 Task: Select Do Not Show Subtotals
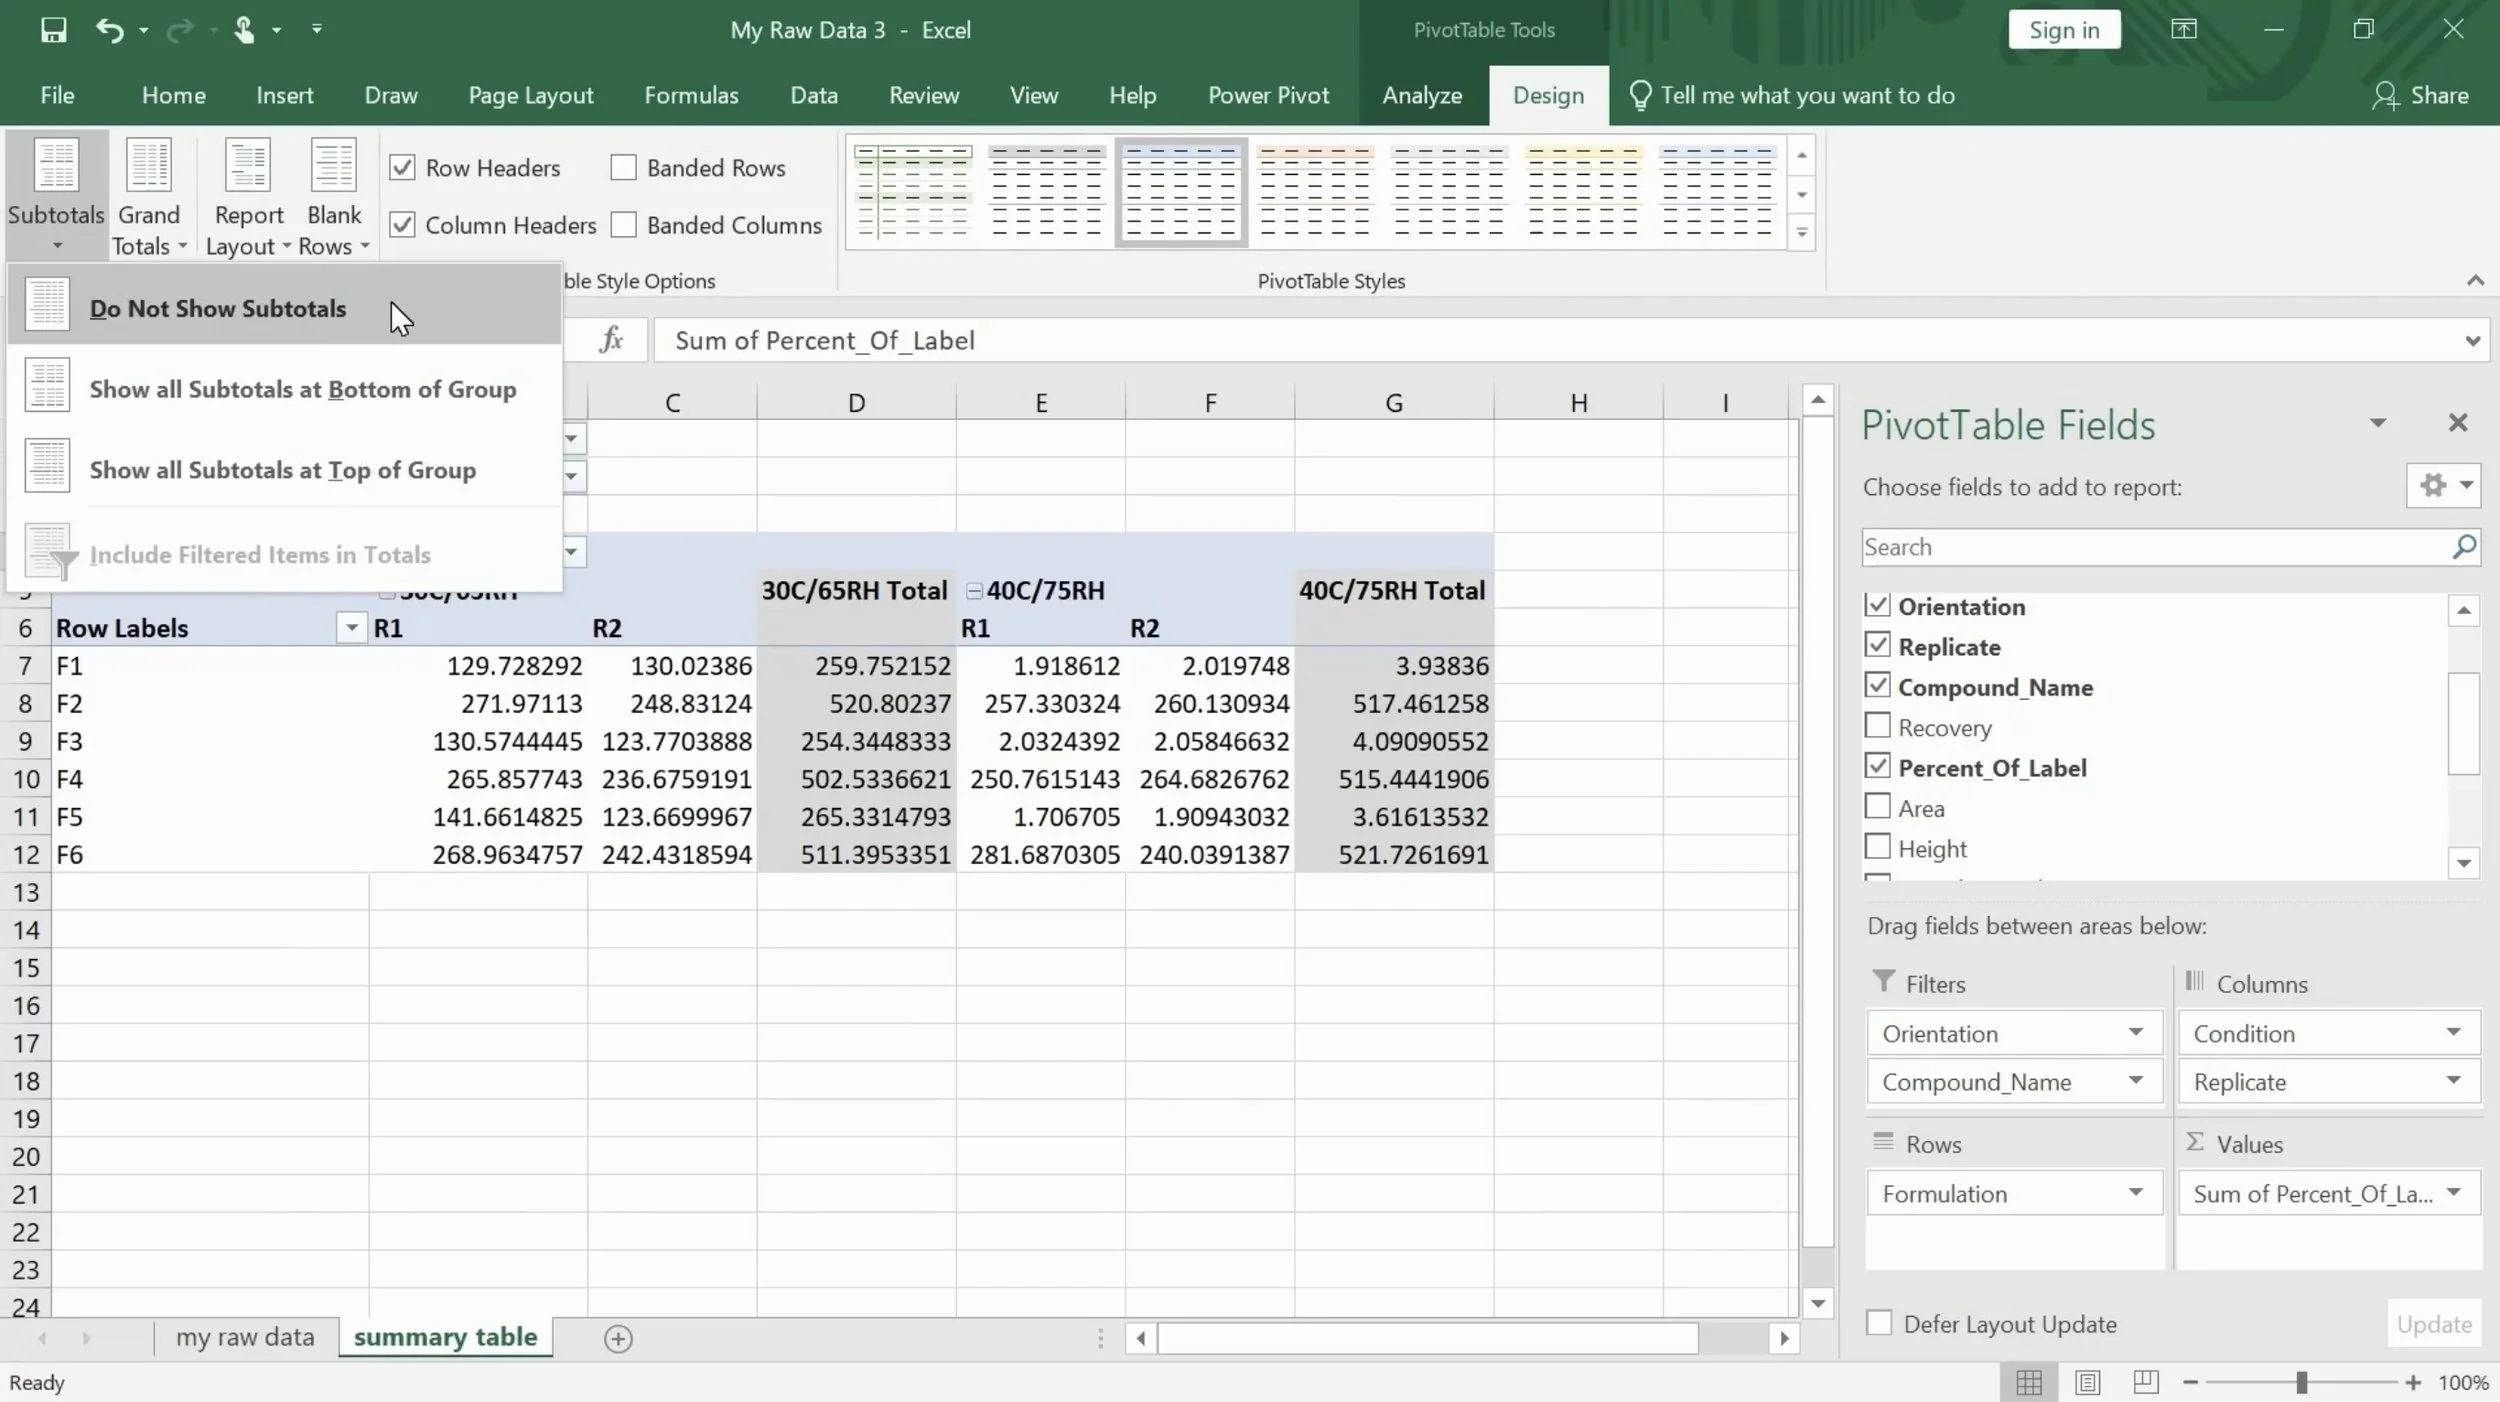click(218, 308)
